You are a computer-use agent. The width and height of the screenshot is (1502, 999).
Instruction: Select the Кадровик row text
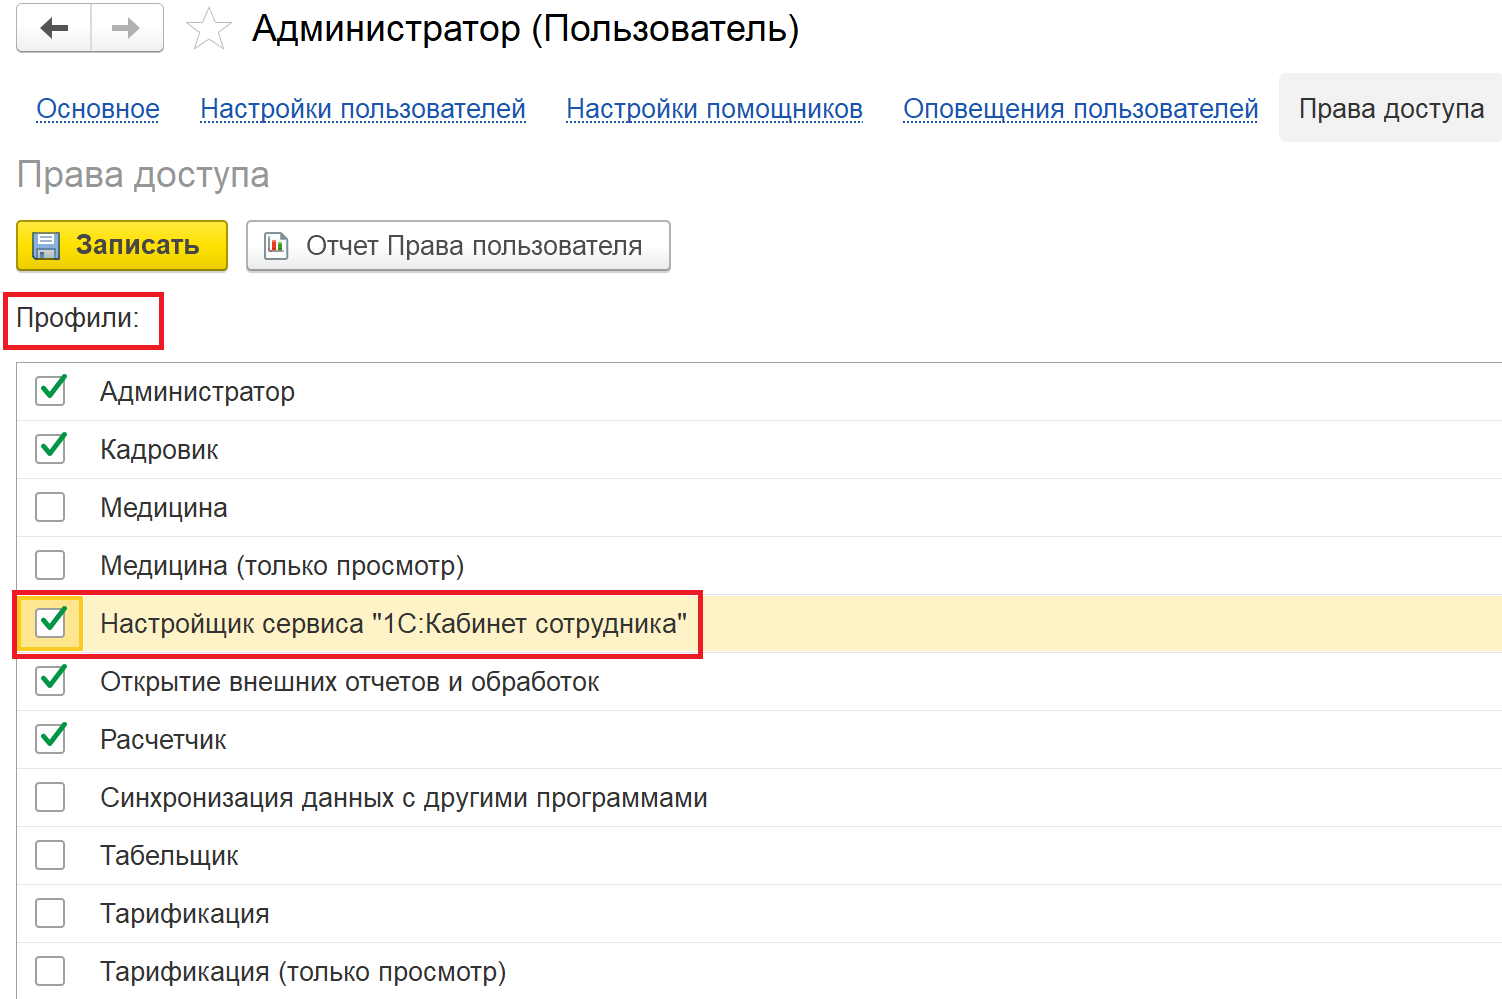[x=159, y=450]
